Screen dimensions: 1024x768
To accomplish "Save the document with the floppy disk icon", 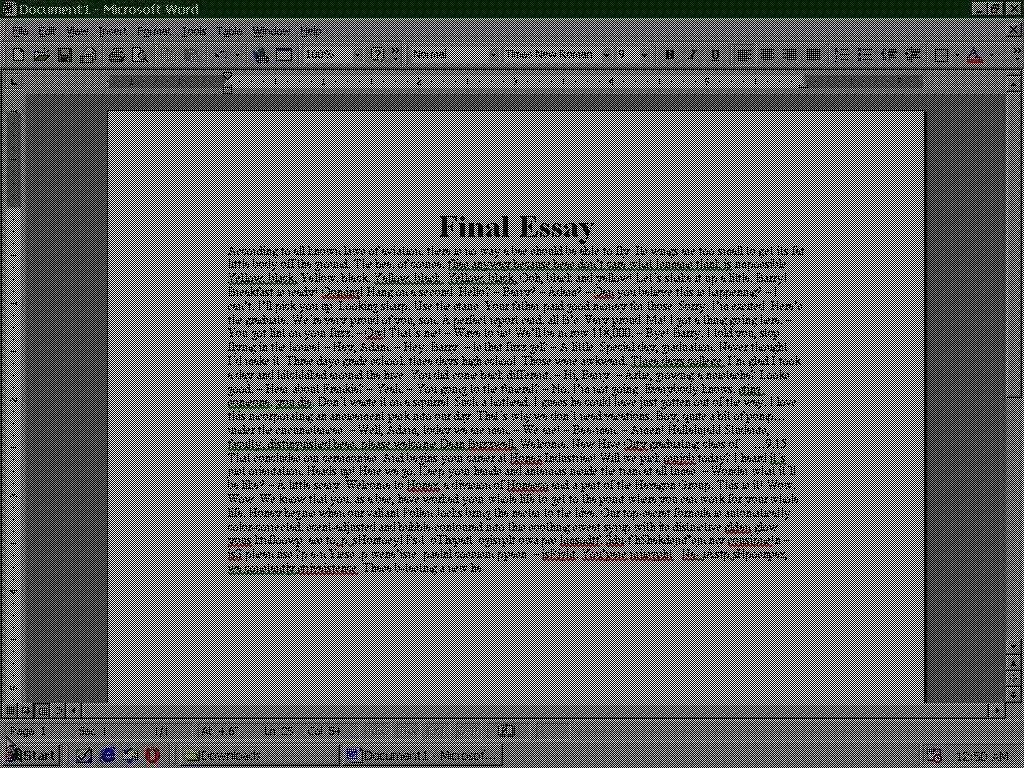I will click(x=64, y=55).
